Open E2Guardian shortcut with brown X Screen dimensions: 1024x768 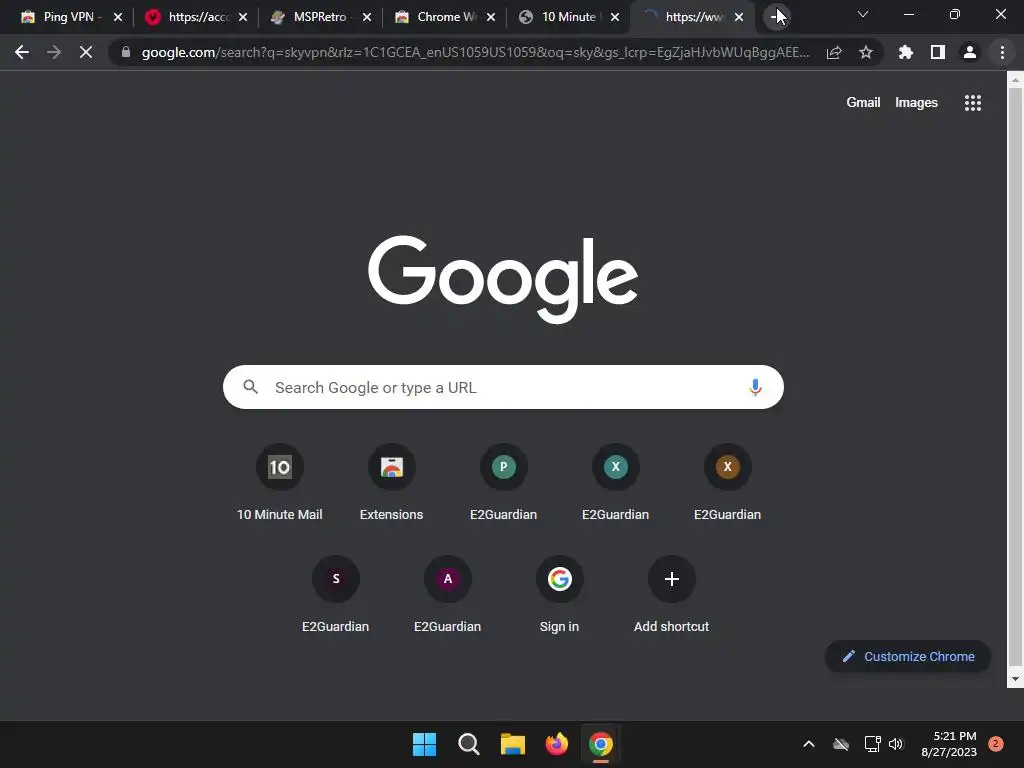(x=728, y=483)
